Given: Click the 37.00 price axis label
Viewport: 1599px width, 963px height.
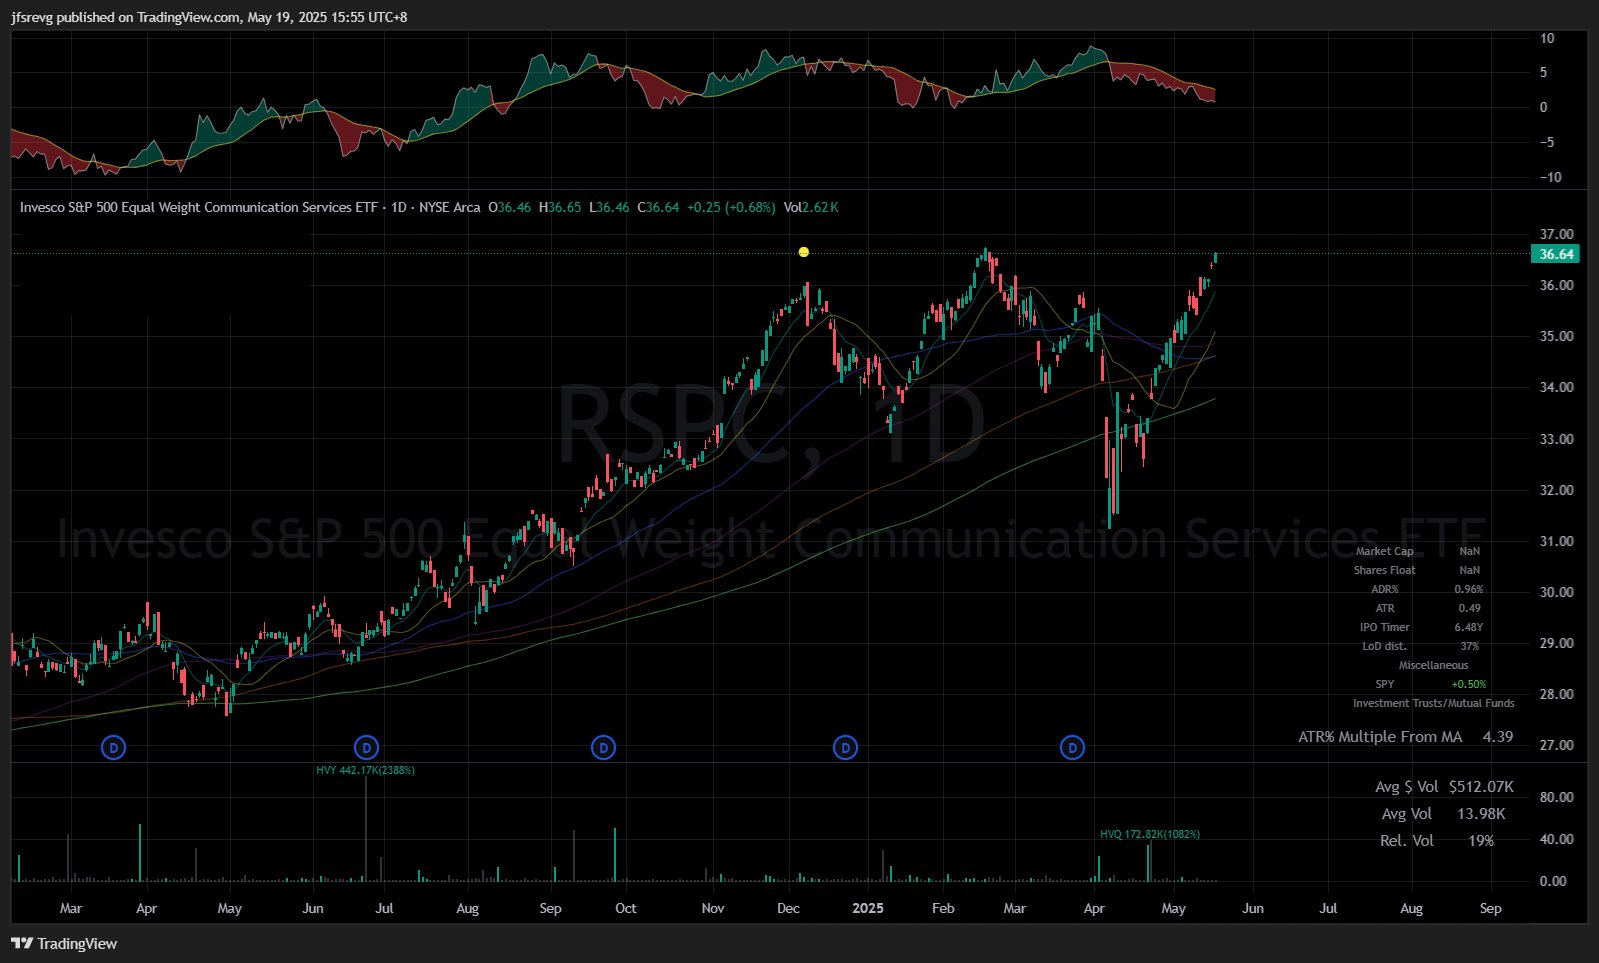Looking at the screenshot, I should click(1556, 234).
